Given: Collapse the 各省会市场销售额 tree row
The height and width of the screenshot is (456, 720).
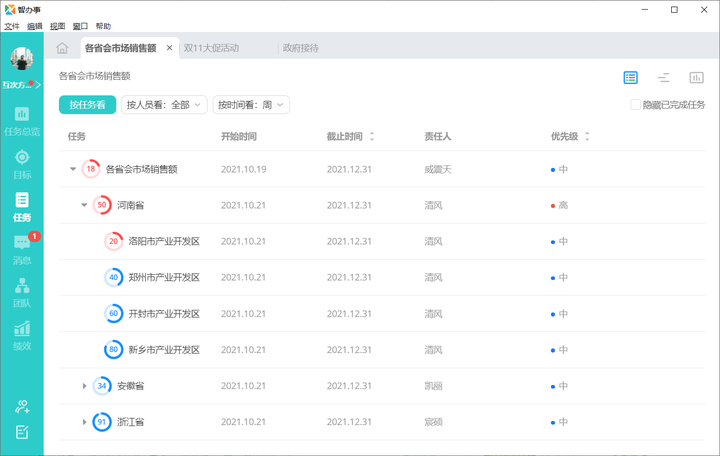Looking at the screenshot, I should (x=73, y=169).
